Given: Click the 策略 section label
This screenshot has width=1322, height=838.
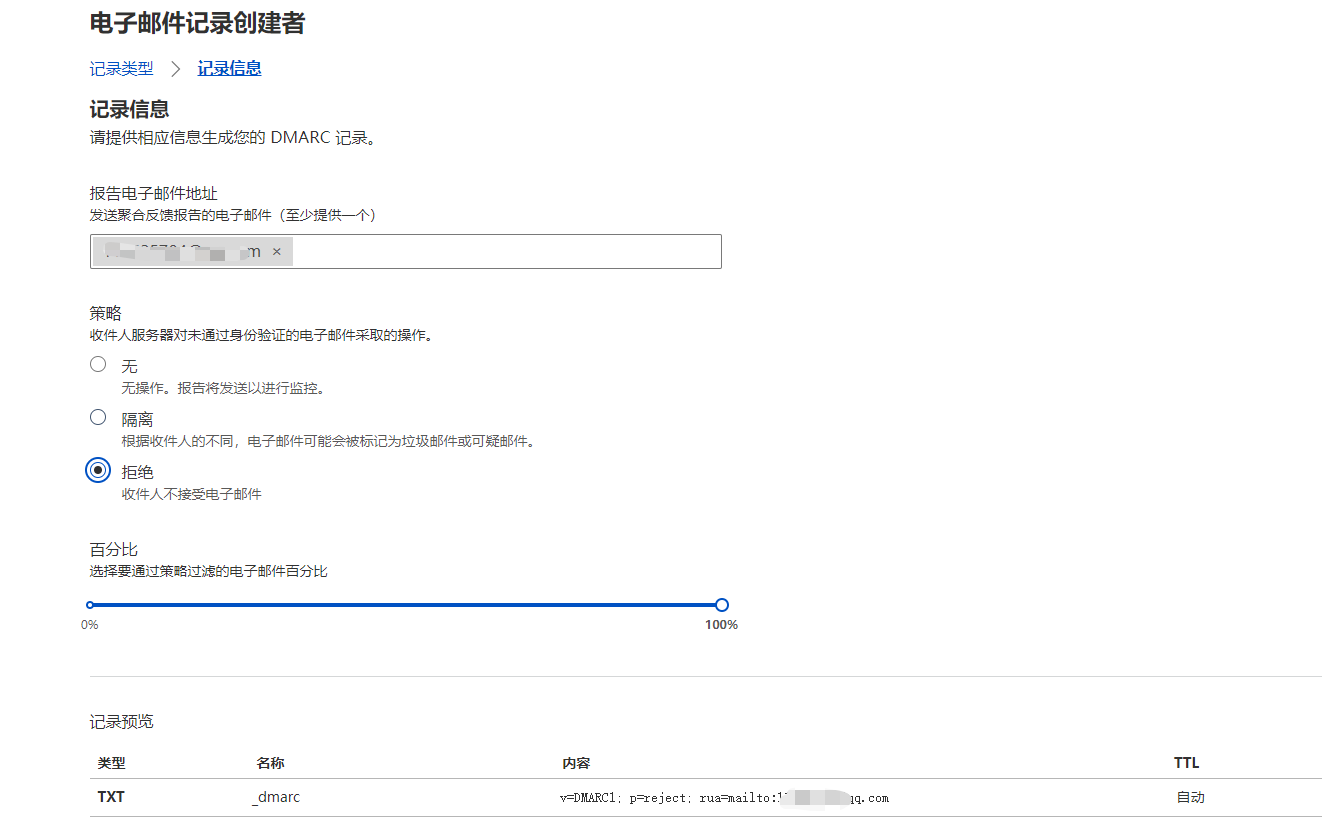Looking at the screenshot, I should (x=106, y=313).
